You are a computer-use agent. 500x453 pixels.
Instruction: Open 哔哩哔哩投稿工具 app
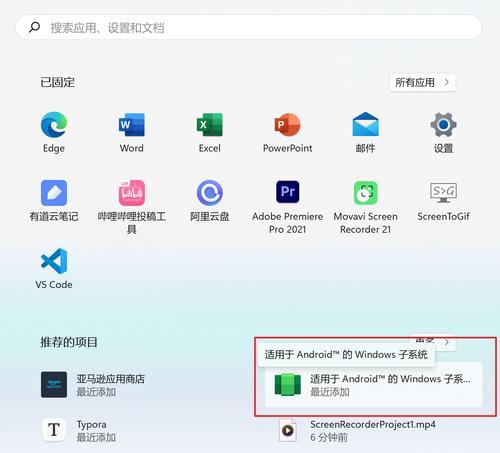coord(132,193)
